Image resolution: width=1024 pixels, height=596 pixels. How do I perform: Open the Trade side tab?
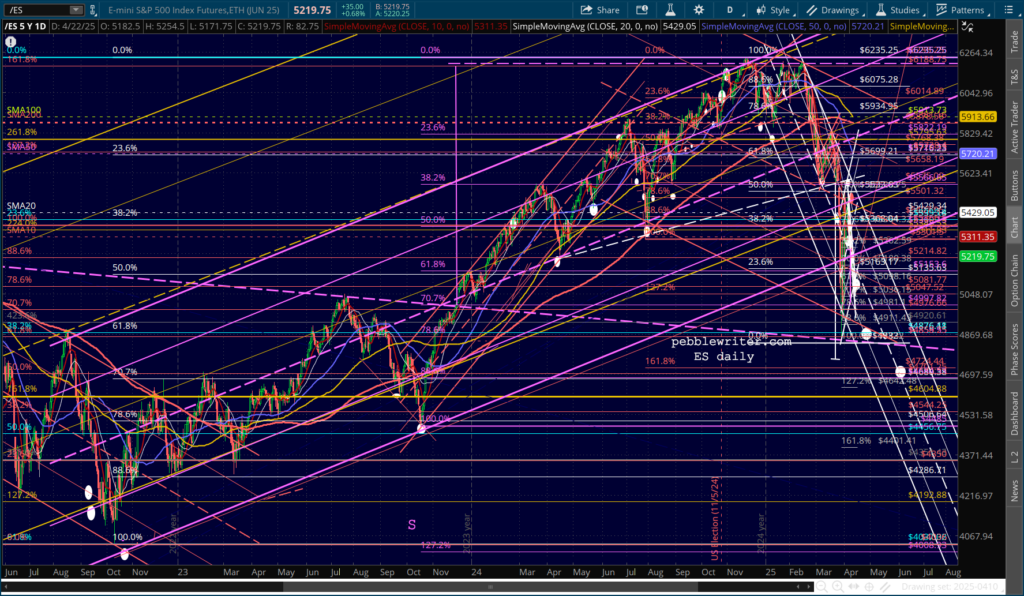[1014, 42]
